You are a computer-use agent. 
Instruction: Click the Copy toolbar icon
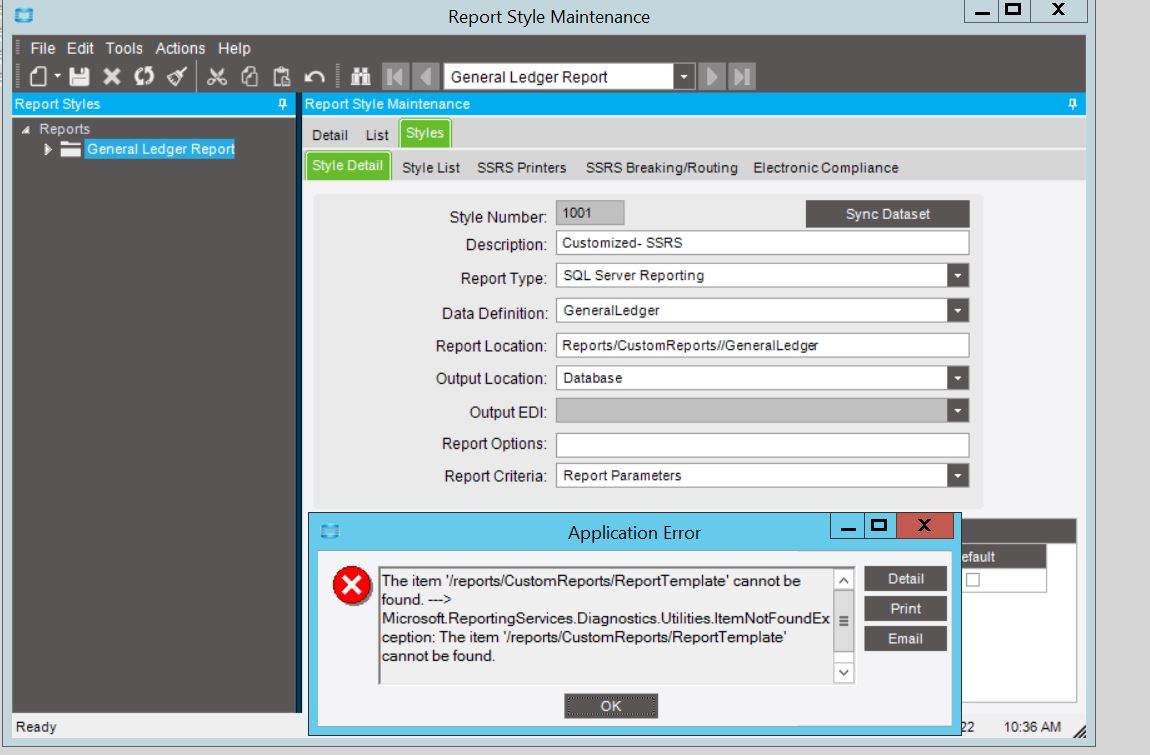click(249, 76)
